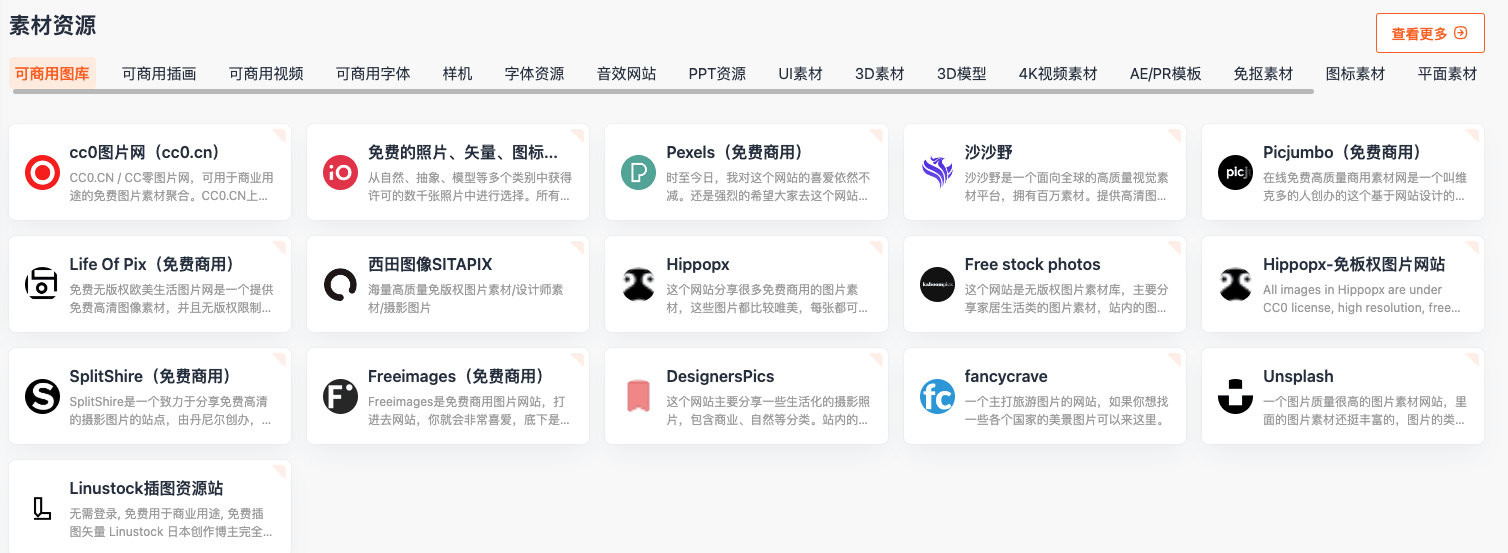1508x553 pixels.
Task: Click the red iO logo icon
Action: coord(340,173)
